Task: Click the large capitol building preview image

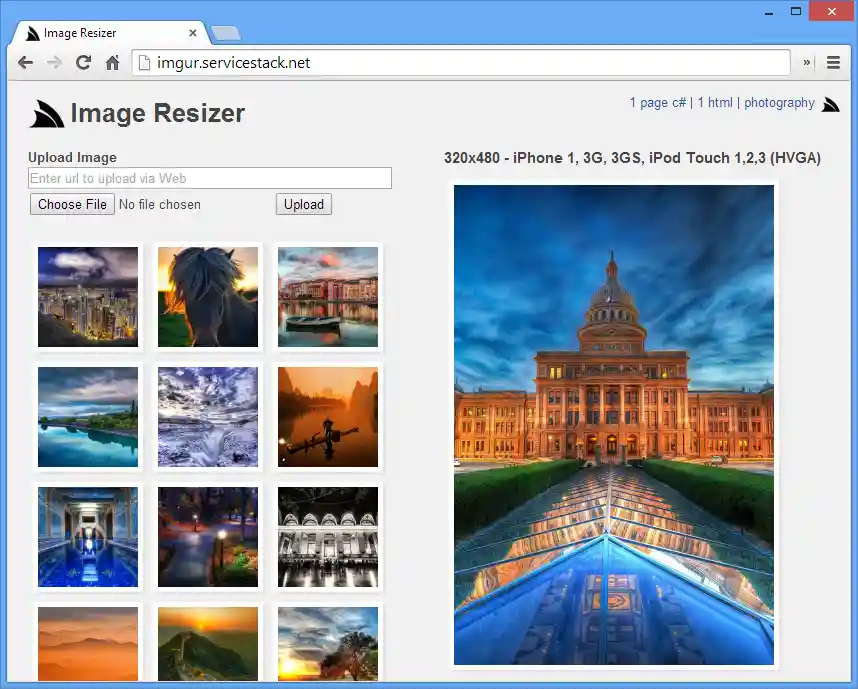Action: [614, 425]
